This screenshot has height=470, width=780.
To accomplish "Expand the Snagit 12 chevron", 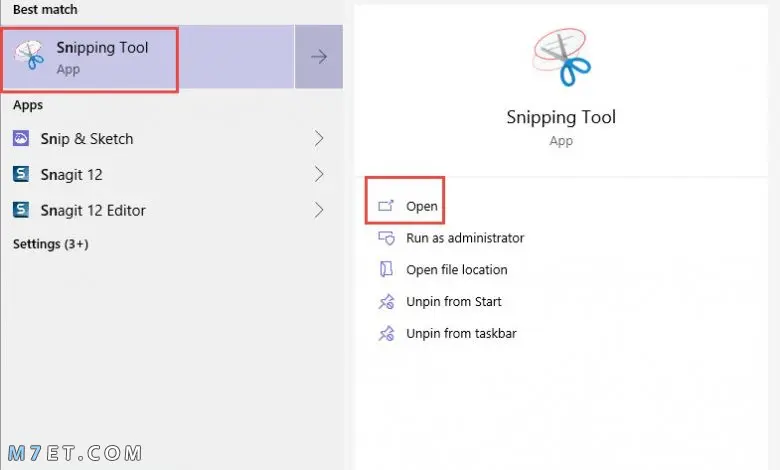I will coord(319,175).
